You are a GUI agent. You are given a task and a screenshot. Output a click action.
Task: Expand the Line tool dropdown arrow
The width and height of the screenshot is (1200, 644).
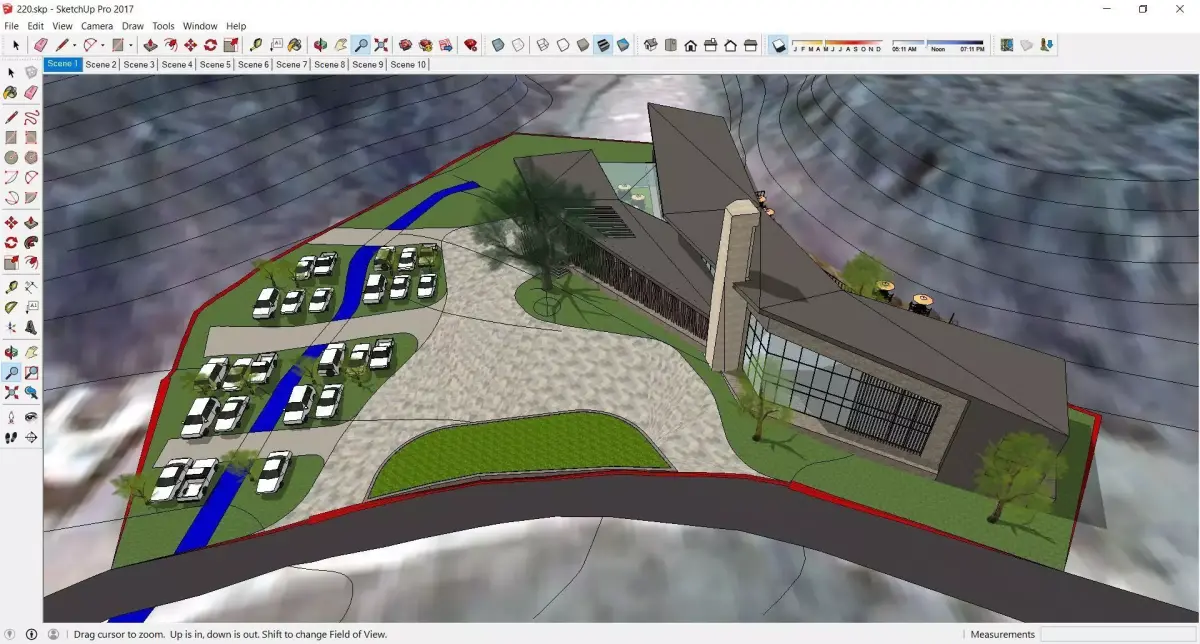(x=75, y=45)
